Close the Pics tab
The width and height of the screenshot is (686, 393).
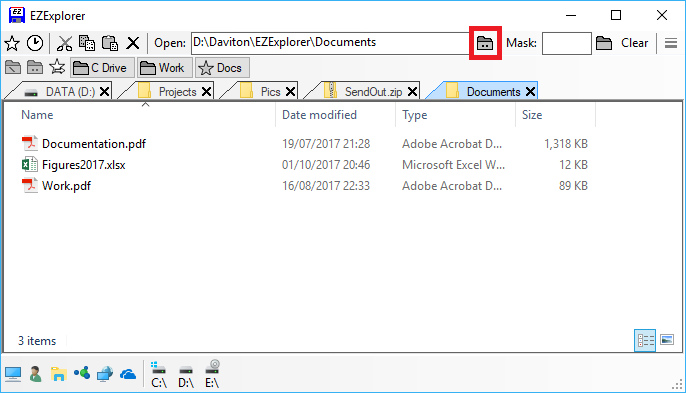pos(290,91)
